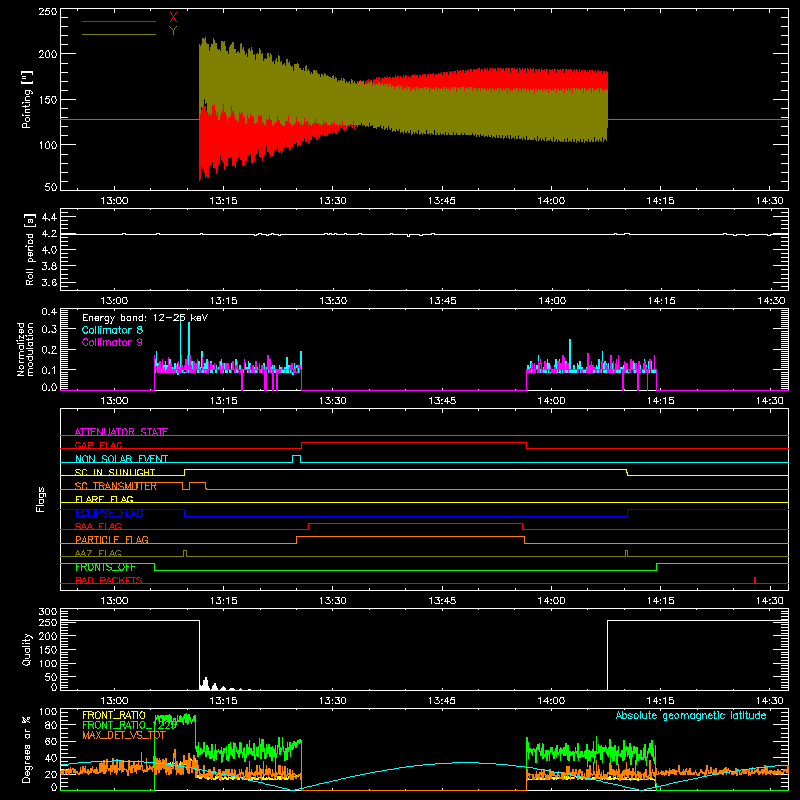Click the cyan NON_SOLAR_EVENT pulse

tap(296, 459)
